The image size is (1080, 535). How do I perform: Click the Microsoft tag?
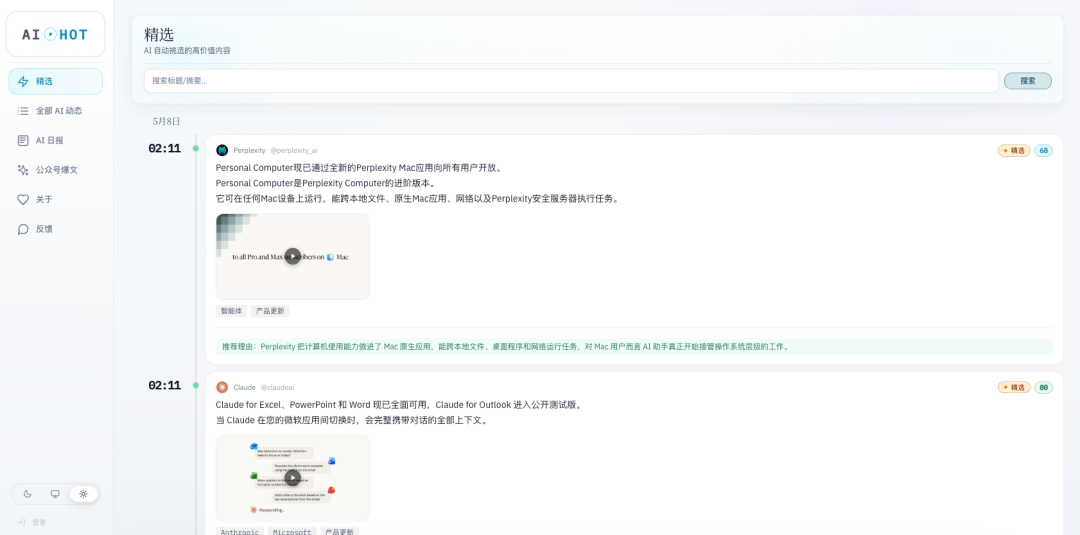292,532
